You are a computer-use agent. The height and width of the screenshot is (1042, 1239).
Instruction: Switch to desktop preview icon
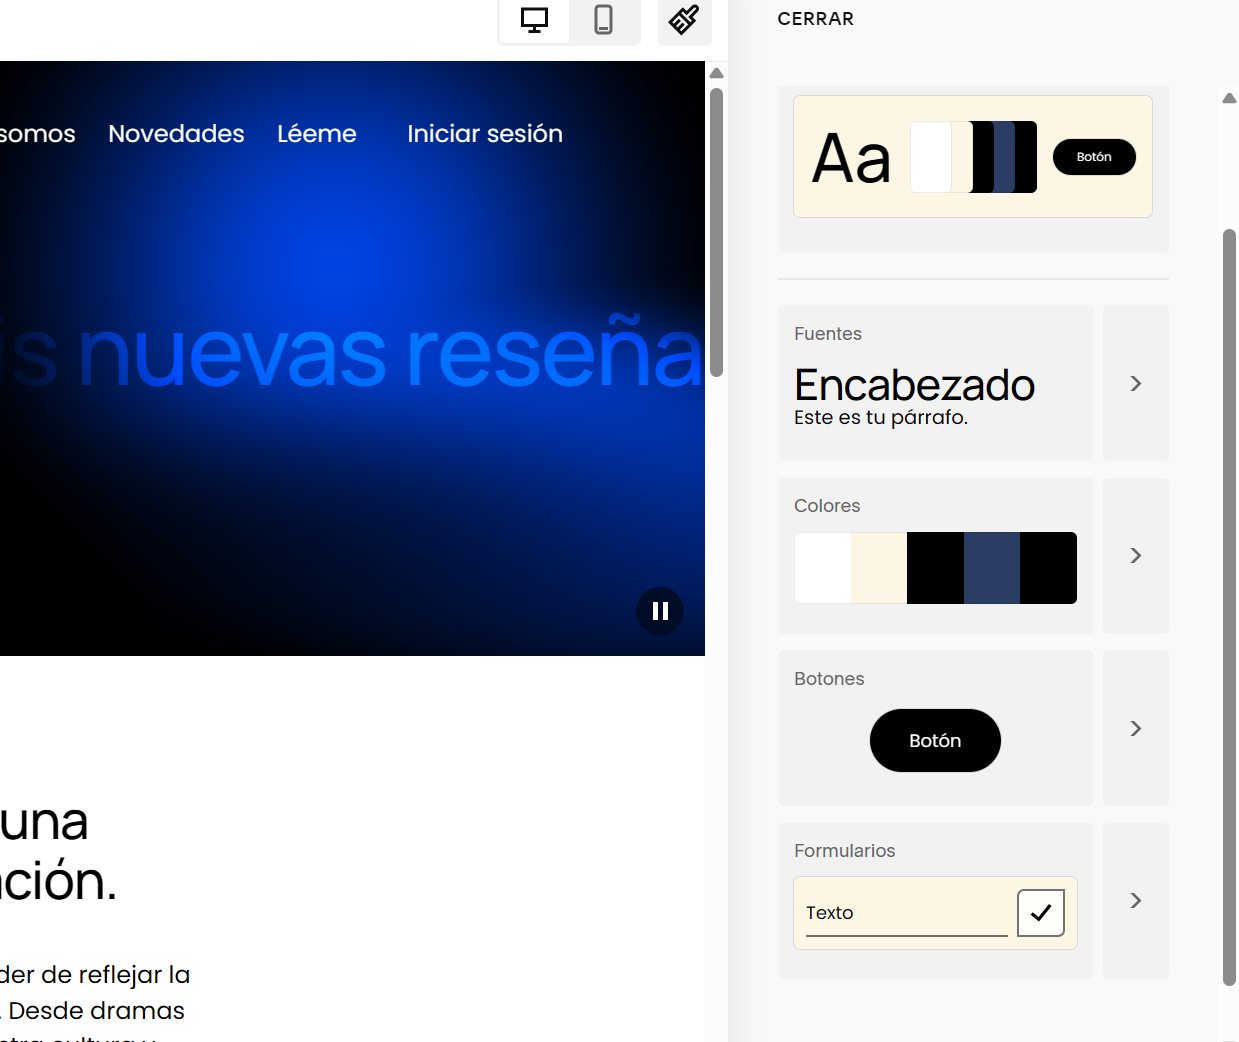(534, 20)
